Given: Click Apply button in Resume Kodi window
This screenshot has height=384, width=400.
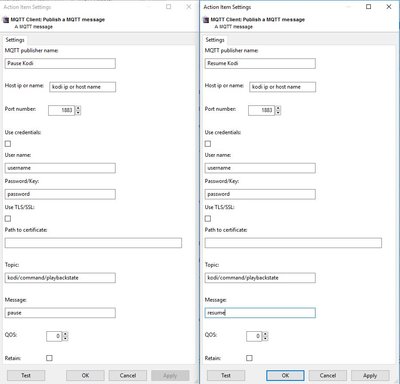Looking at the screenshot, I should (370, 376).
